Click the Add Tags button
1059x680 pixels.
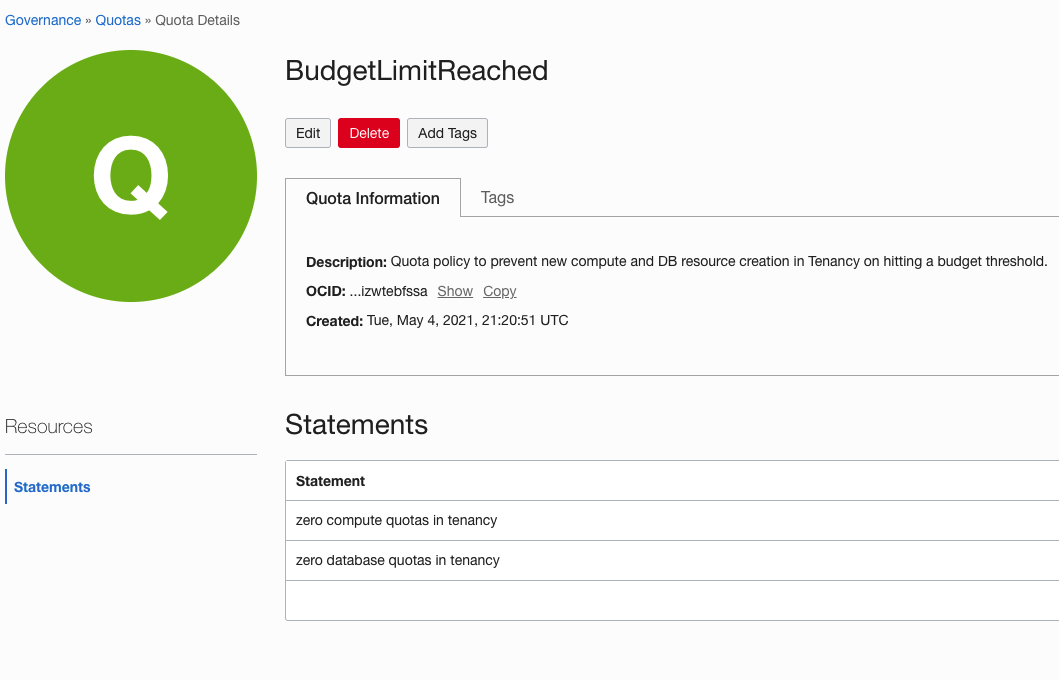pos(447,132)
